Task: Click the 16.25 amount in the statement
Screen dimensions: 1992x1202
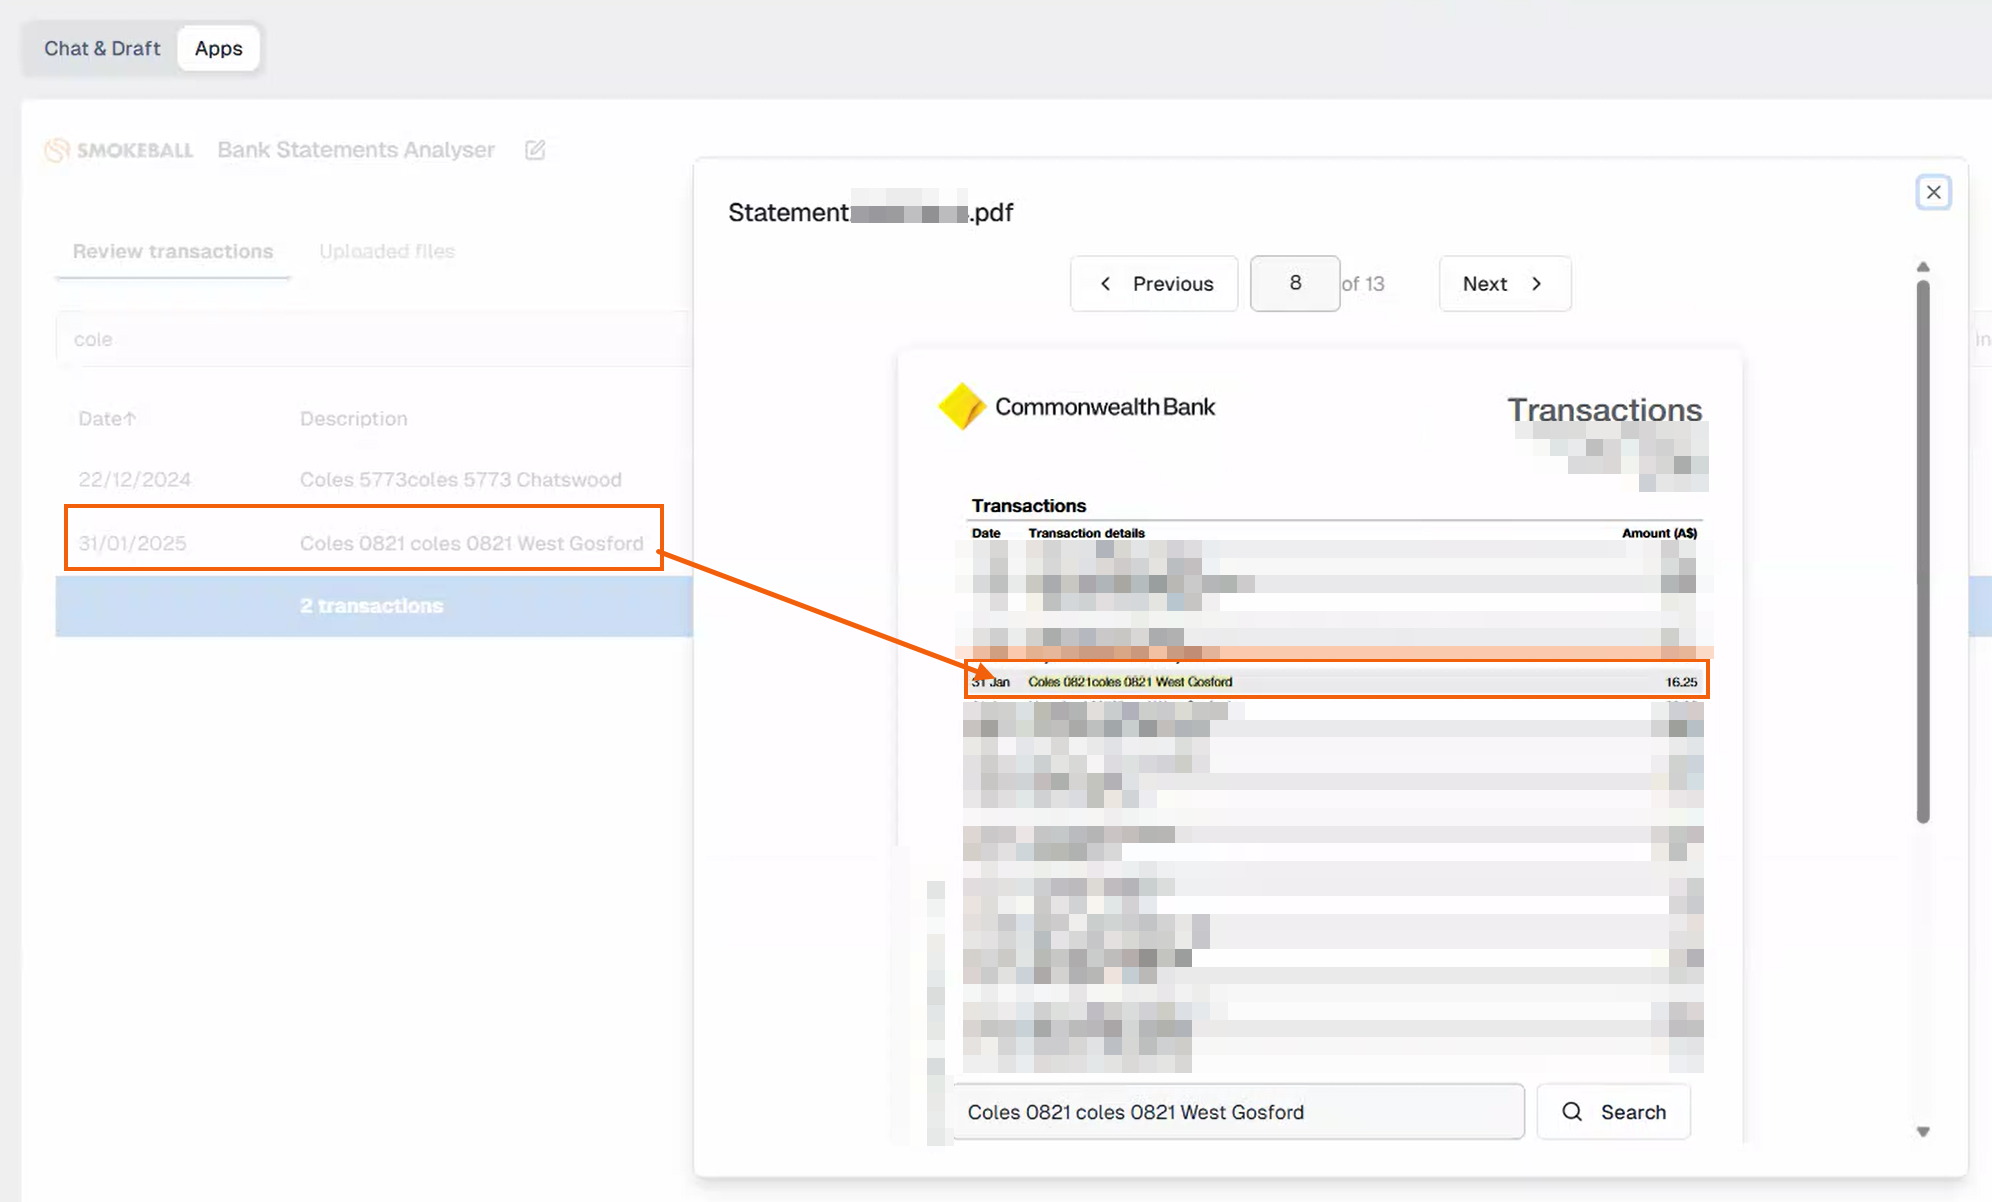Action: pyautogui.click(x=1681, y=682)
